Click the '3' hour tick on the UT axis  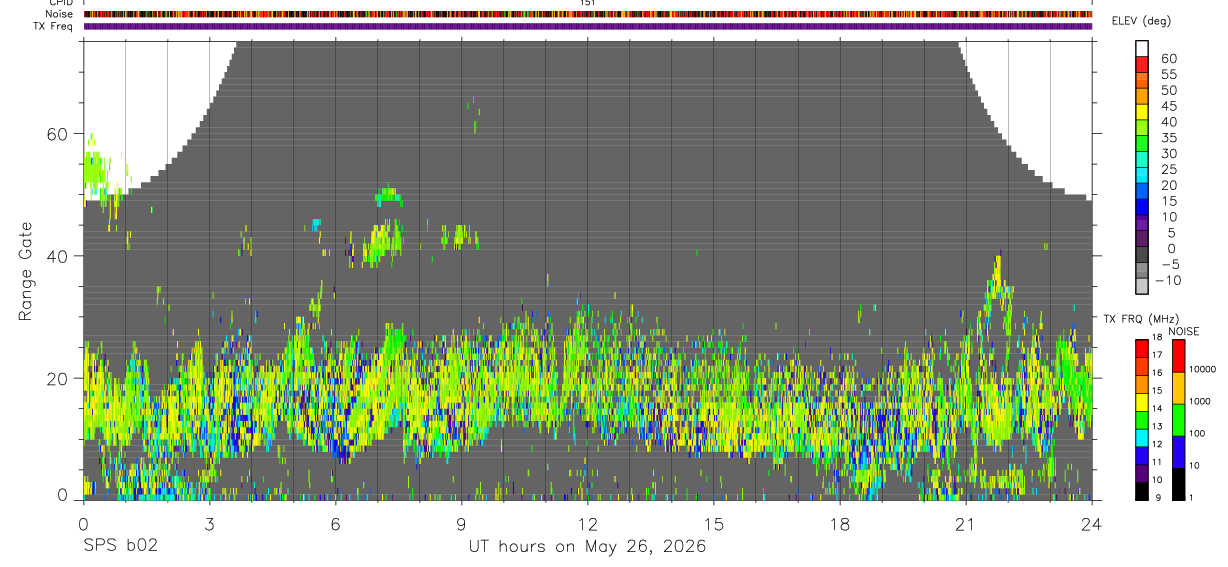[x=209, y=523]
